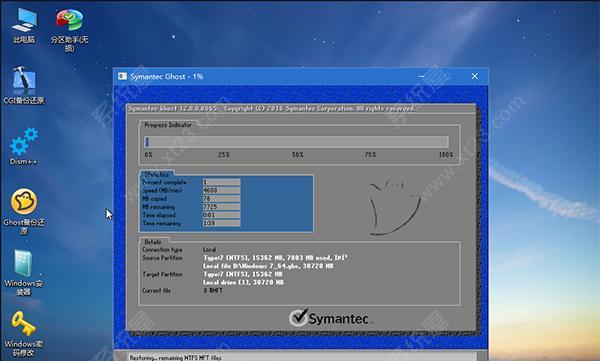Click the 50% progress scale label
Viewport: 600px width, 361px height.
coord(297,155)
